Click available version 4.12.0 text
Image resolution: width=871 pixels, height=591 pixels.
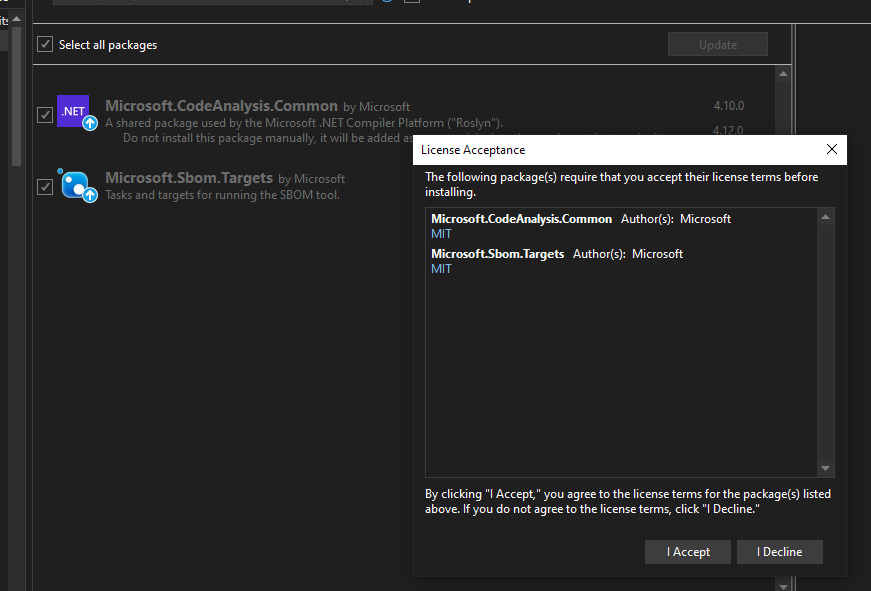click(728, 130)
